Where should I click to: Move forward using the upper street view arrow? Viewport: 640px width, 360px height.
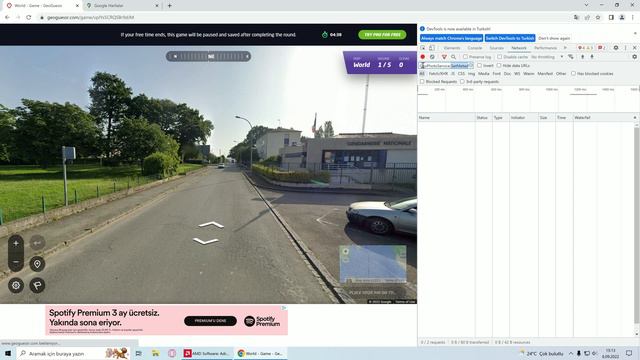pos(211,225)
